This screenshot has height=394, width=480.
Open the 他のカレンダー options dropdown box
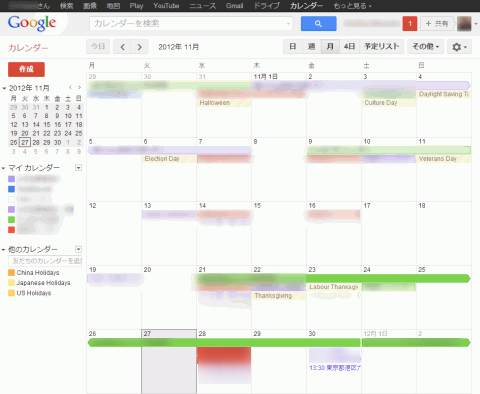(x=78, y=249)
